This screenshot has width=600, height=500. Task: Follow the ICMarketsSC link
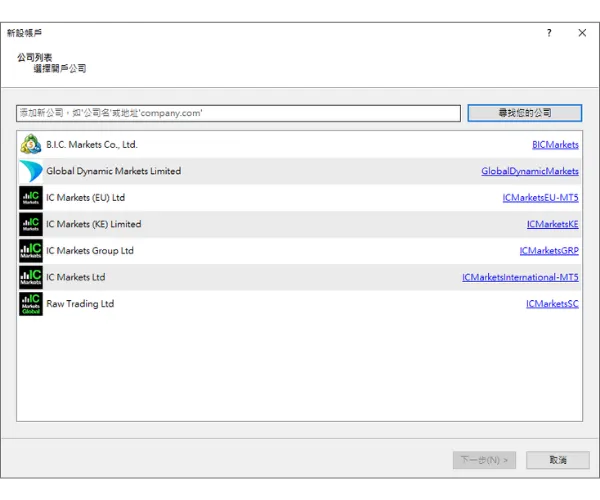pyautogui.click(x=552, y=304)
